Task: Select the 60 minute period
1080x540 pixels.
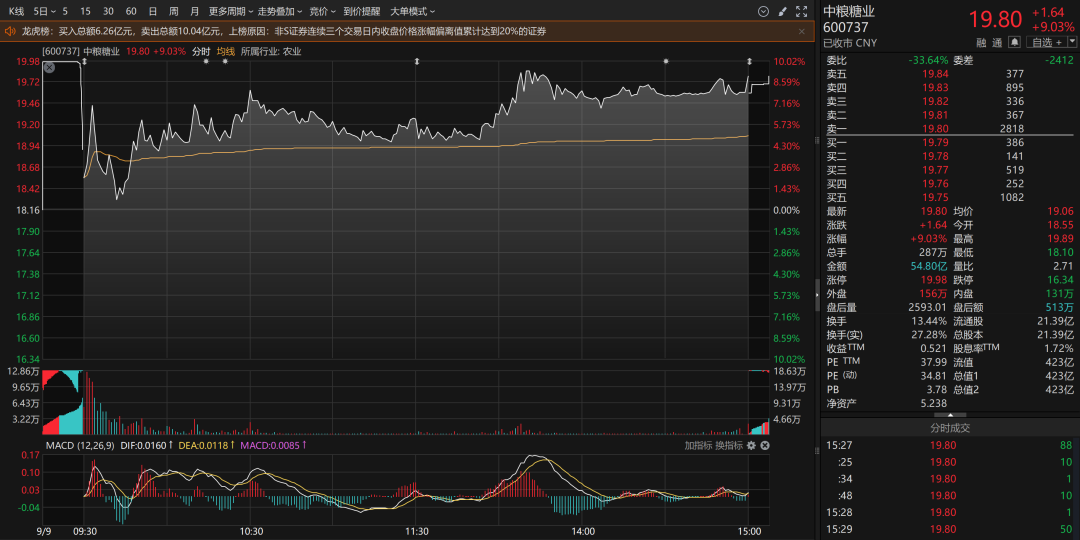Action: 131,12
